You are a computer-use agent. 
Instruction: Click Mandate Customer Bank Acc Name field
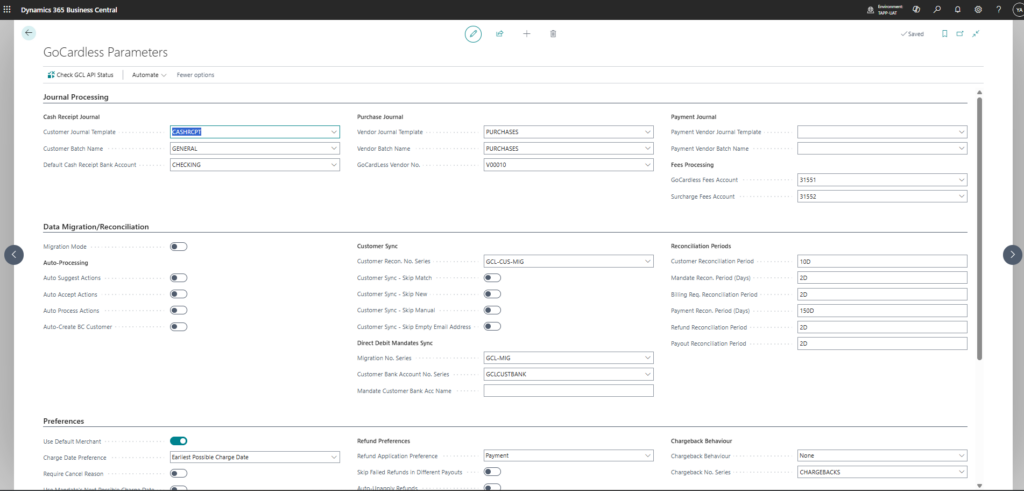pos(568,391)
